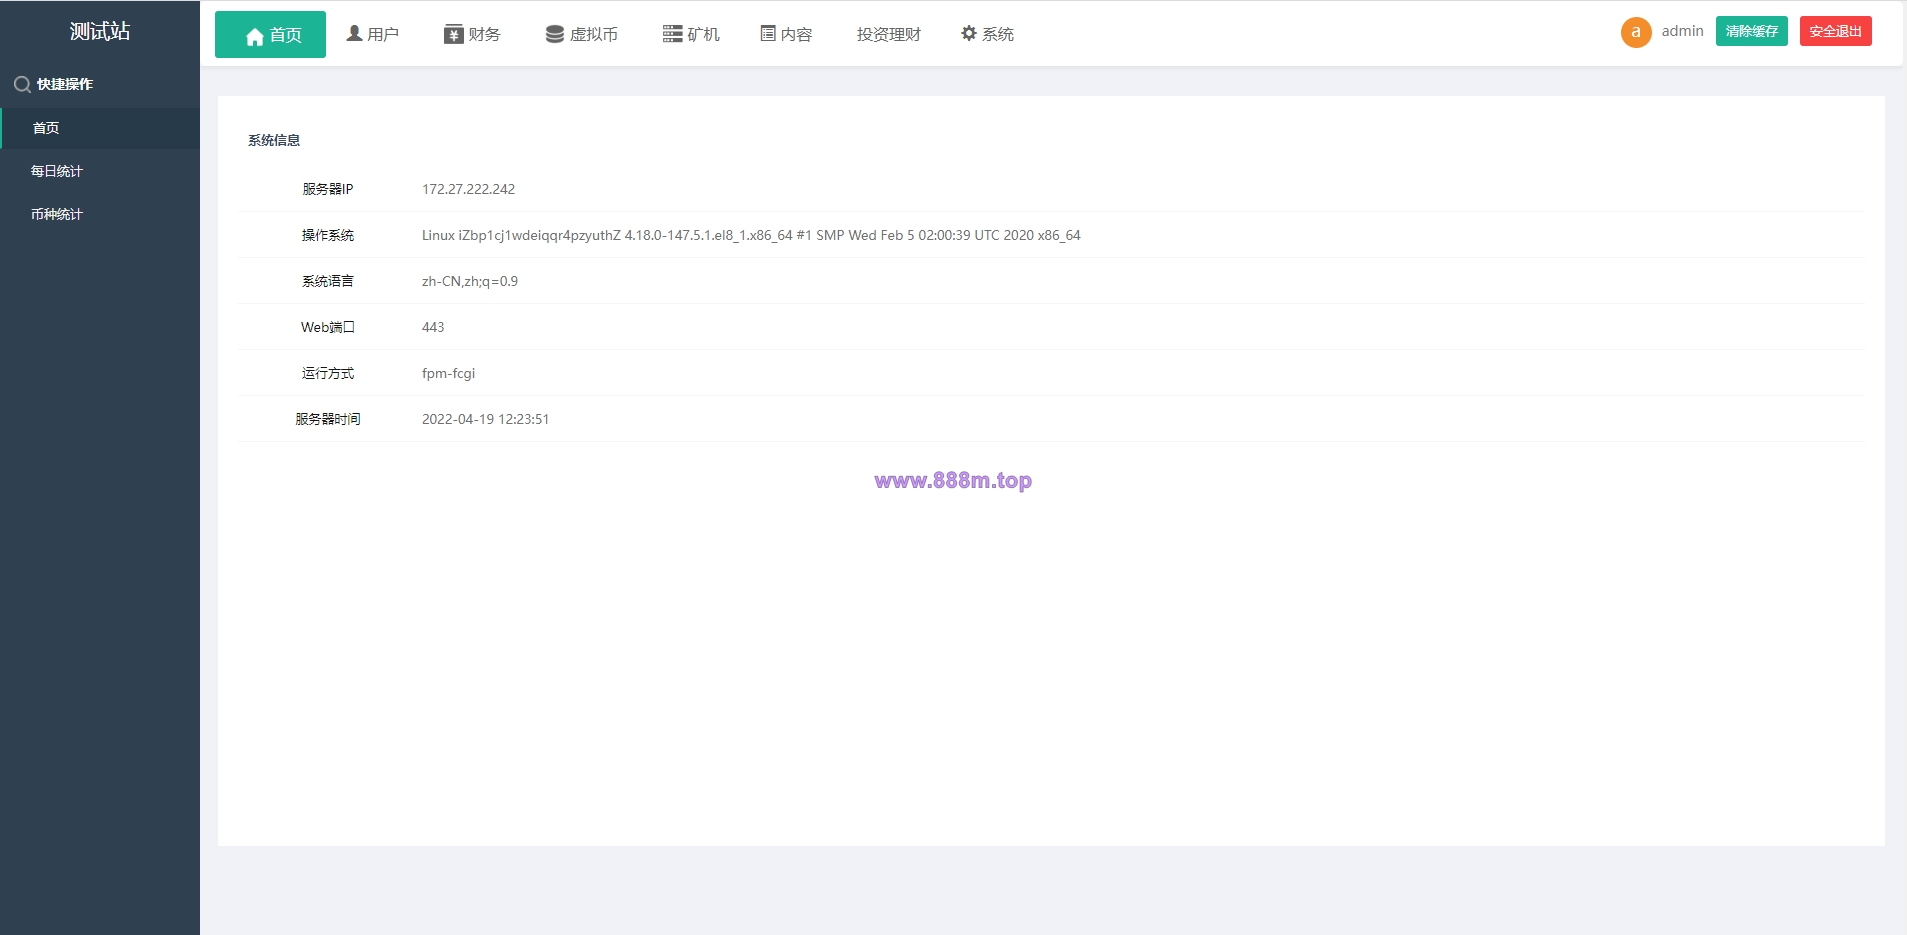The width and height of the screenshot is (1907, 935).
Task: Click the orange admin avatar circle
Action: 1636,32
